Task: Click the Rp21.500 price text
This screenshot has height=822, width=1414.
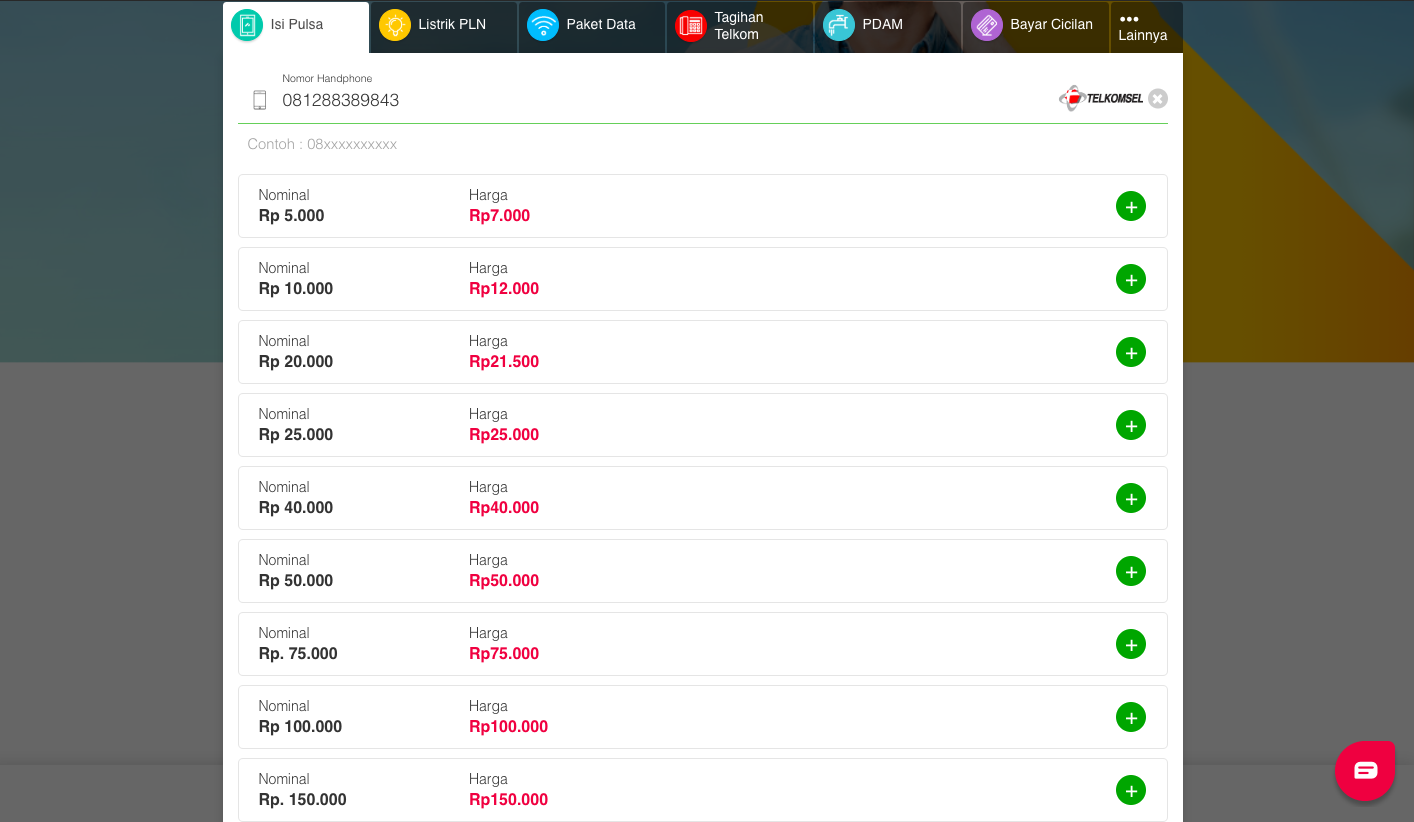Action: click(x=504, y=362)
